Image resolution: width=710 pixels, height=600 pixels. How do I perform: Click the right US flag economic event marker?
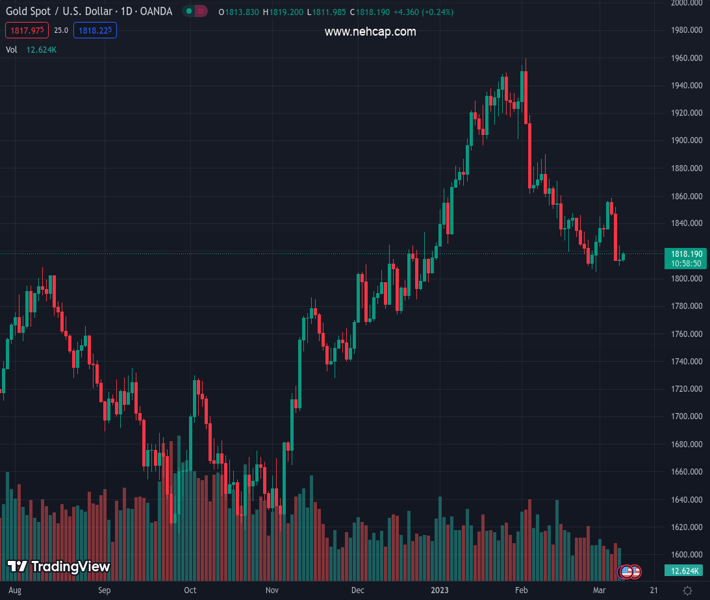point(636,571)
